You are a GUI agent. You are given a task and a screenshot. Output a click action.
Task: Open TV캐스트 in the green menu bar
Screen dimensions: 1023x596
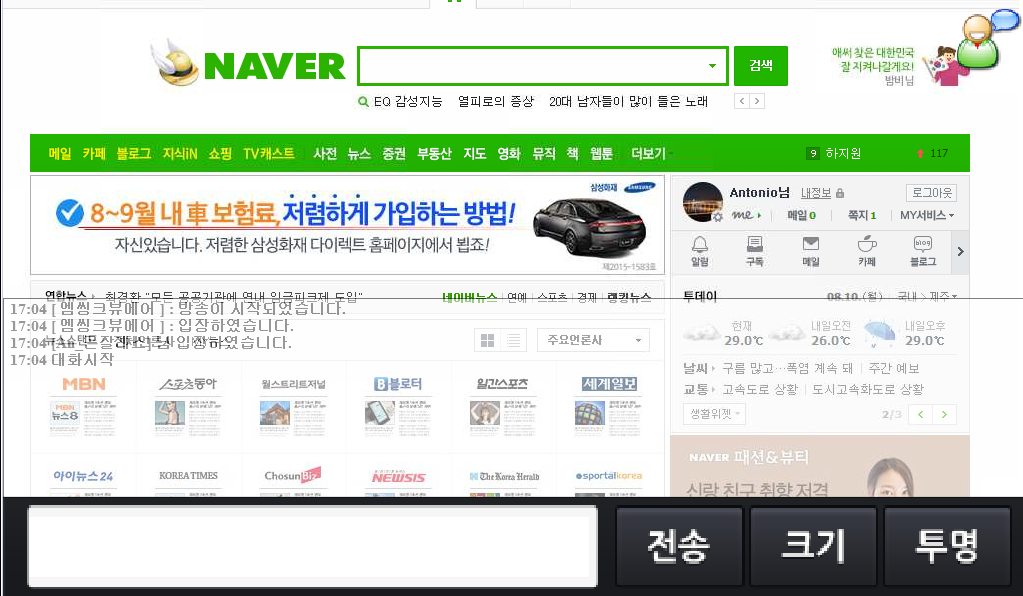coord(269,154)
